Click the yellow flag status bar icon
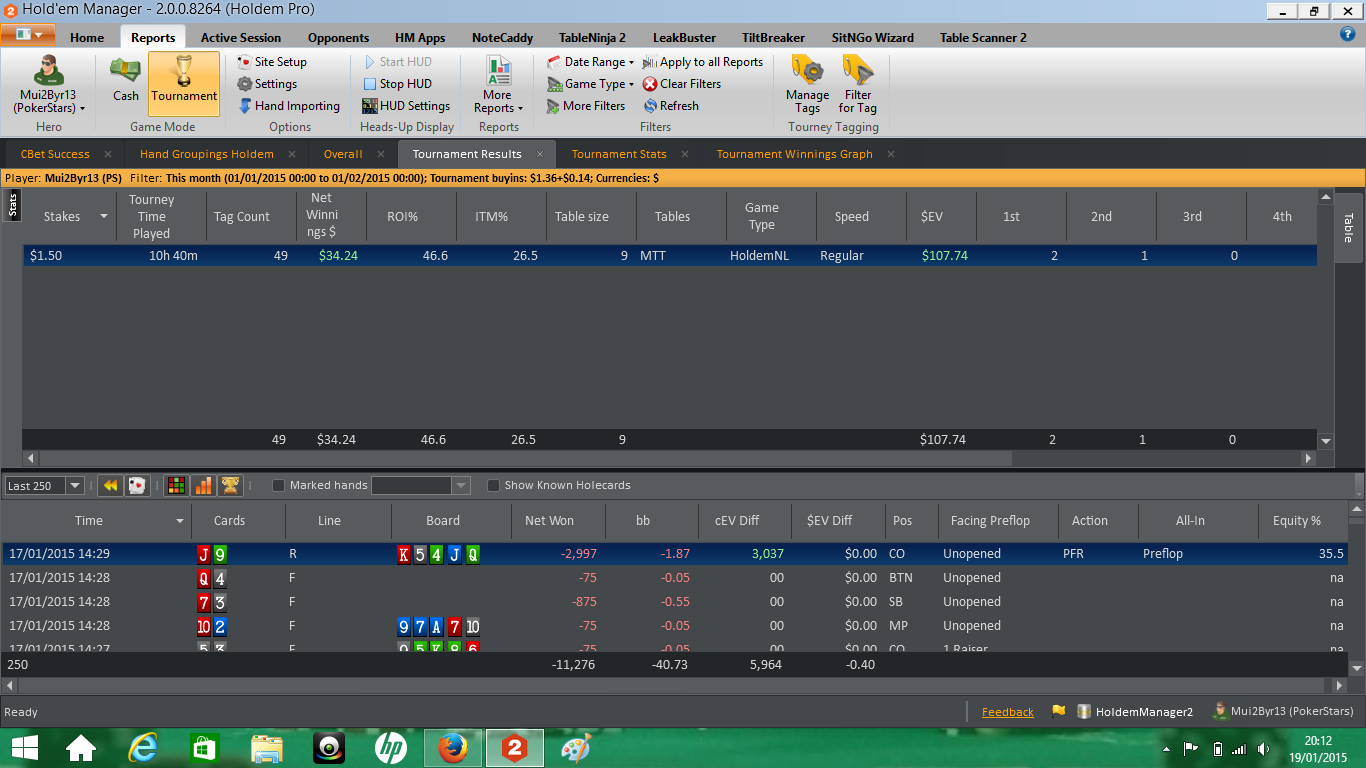Screen dimensions: 1366x768 pyautogui.click(x=1058, y=712)
